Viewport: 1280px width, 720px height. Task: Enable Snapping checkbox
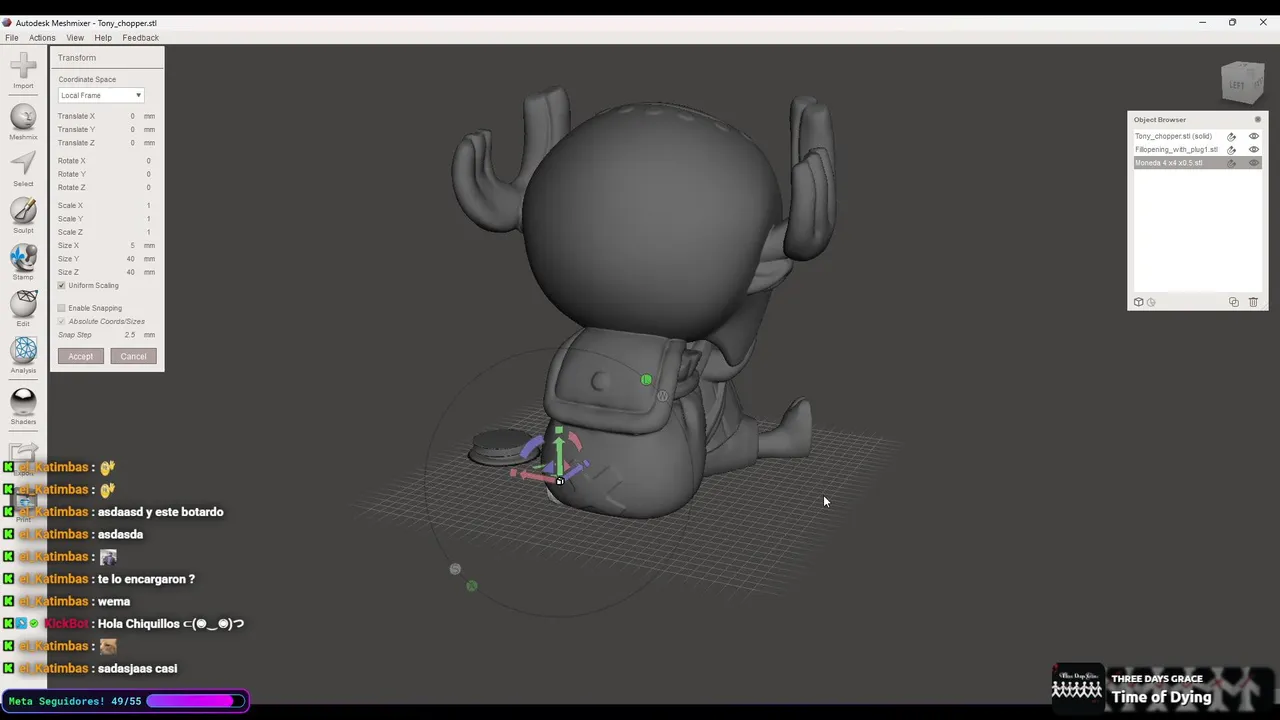61,308
